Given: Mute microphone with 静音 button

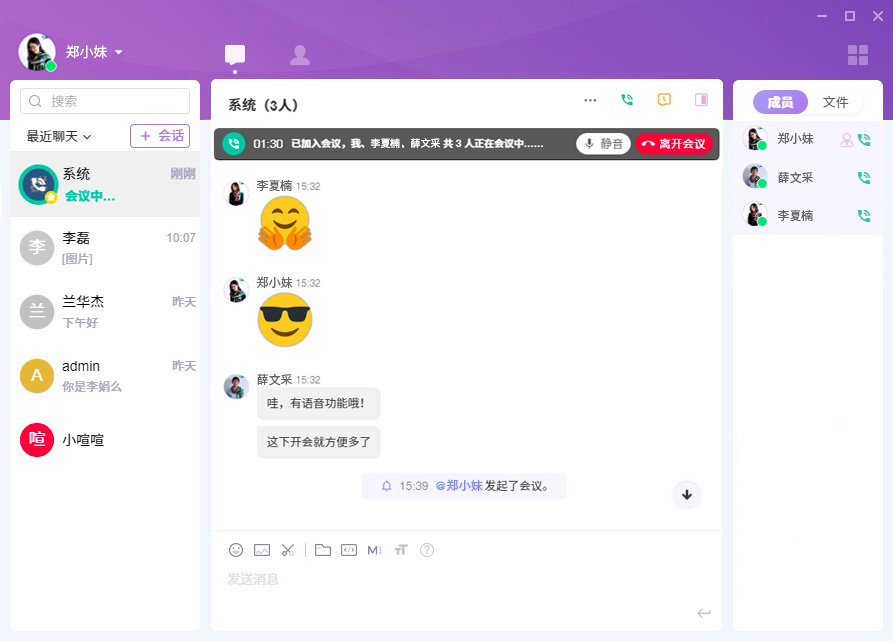Looking at the screenshot, I should (x=604, y=144).
